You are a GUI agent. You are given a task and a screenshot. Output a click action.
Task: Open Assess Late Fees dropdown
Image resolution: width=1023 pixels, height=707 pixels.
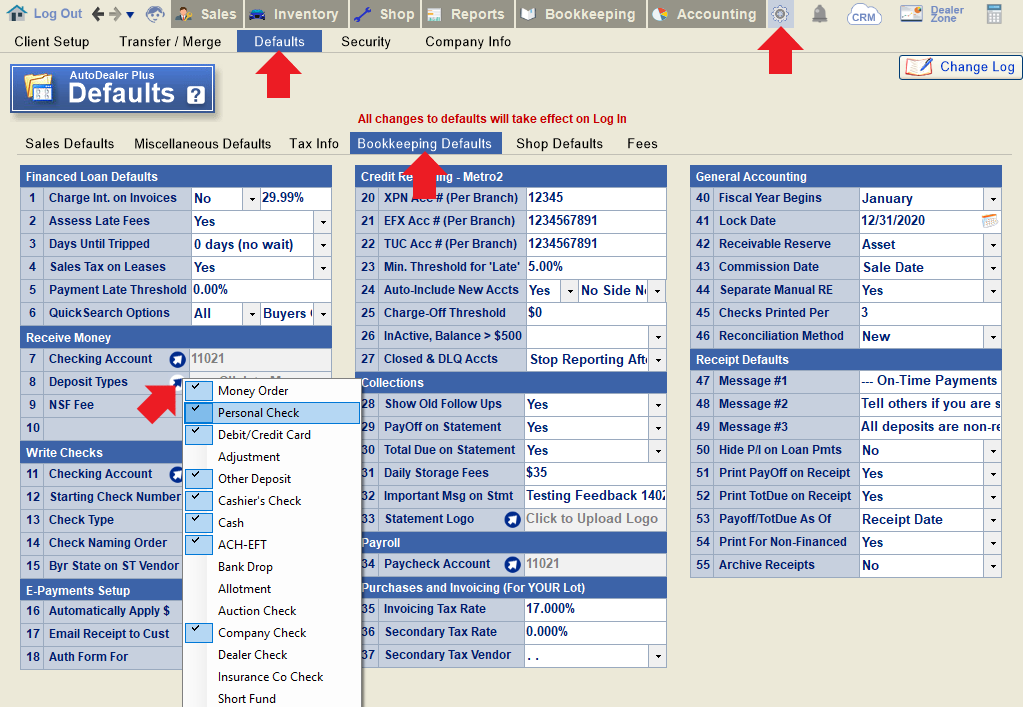323,222
